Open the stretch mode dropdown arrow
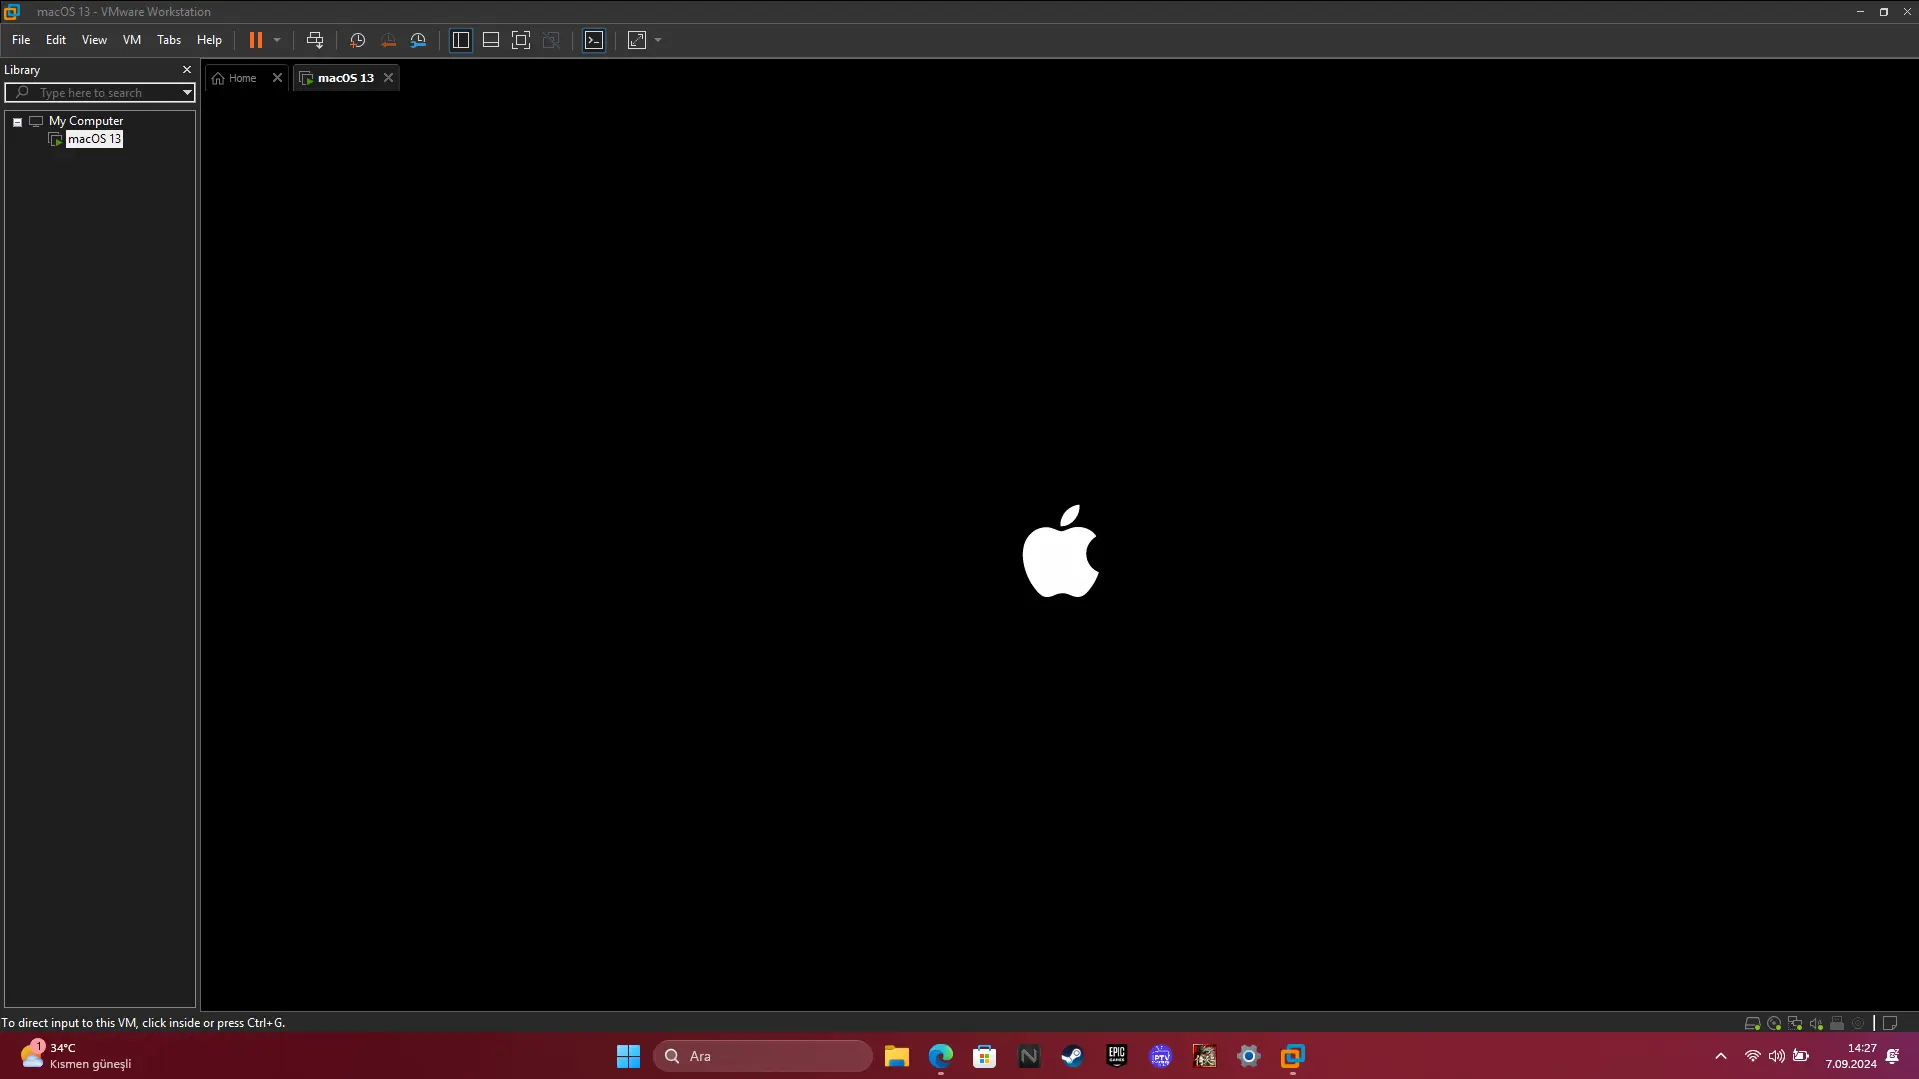The image size is (1919, 1079). pyautogui.click(x=658, y=40)
